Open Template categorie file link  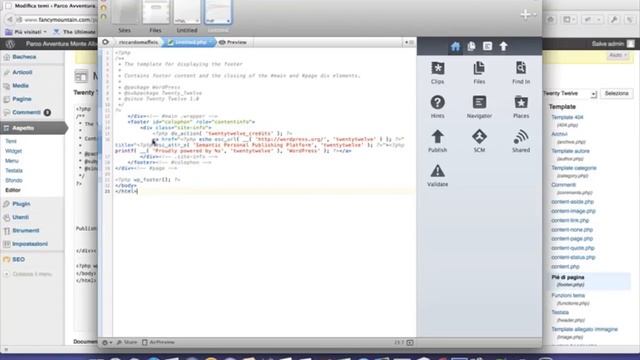[574, 168]
